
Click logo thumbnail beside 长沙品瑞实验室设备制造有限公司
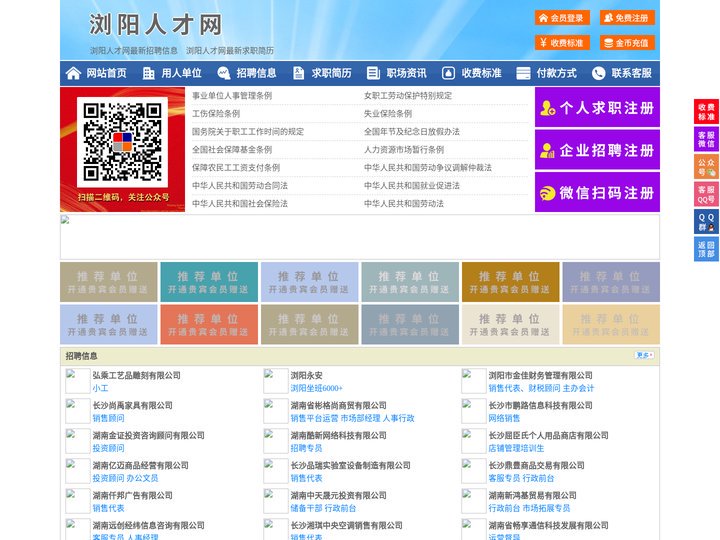pos(276,471)
